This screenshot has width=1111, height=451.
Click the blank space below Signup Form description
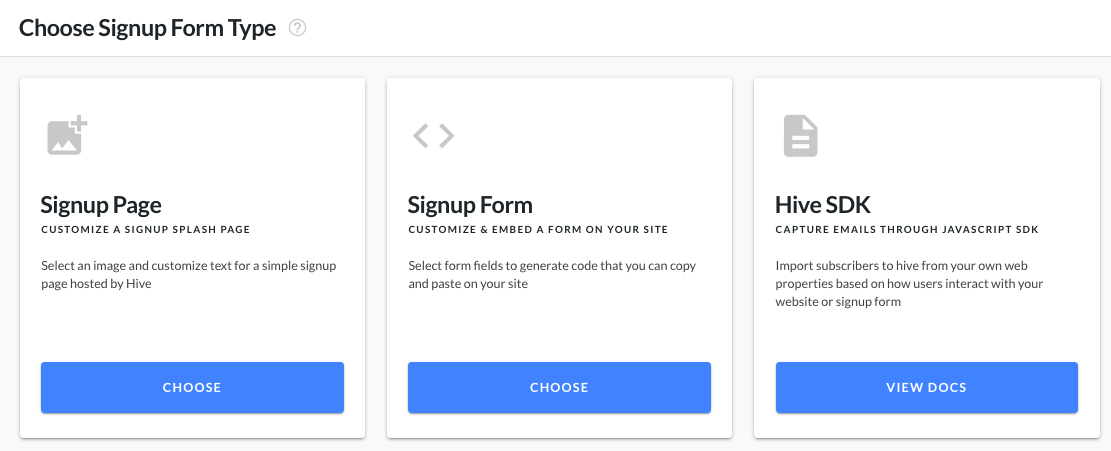pos(559,326)
